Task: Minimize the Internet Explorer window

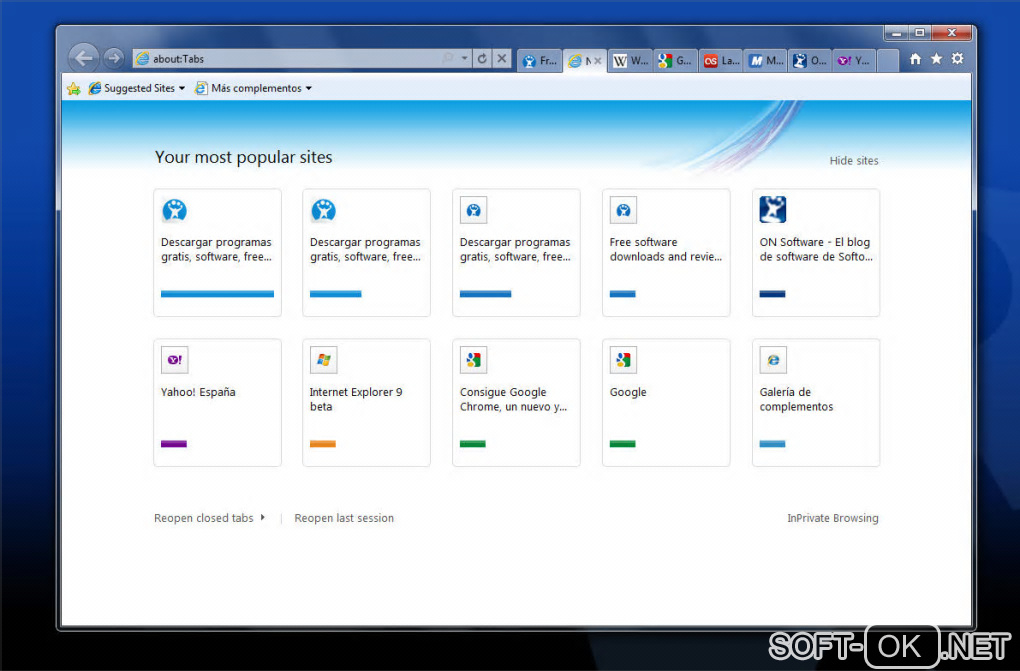Action: click(x=896, y=33)
